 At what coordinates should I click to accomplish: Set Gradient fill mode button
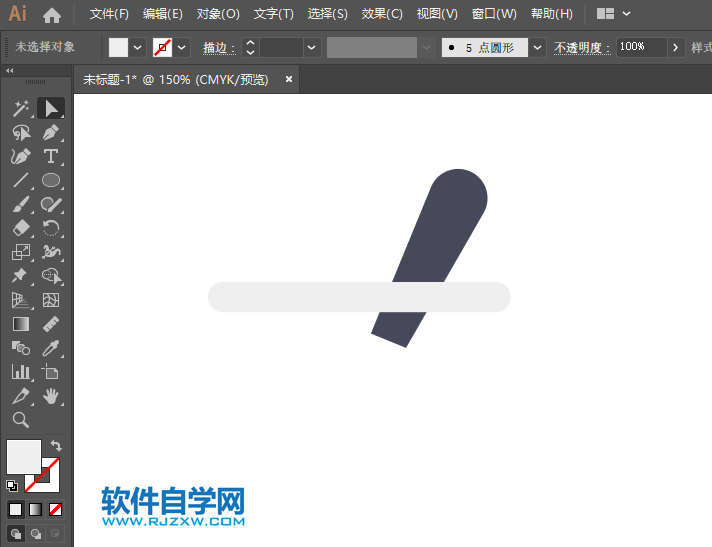tap(35, 509)
